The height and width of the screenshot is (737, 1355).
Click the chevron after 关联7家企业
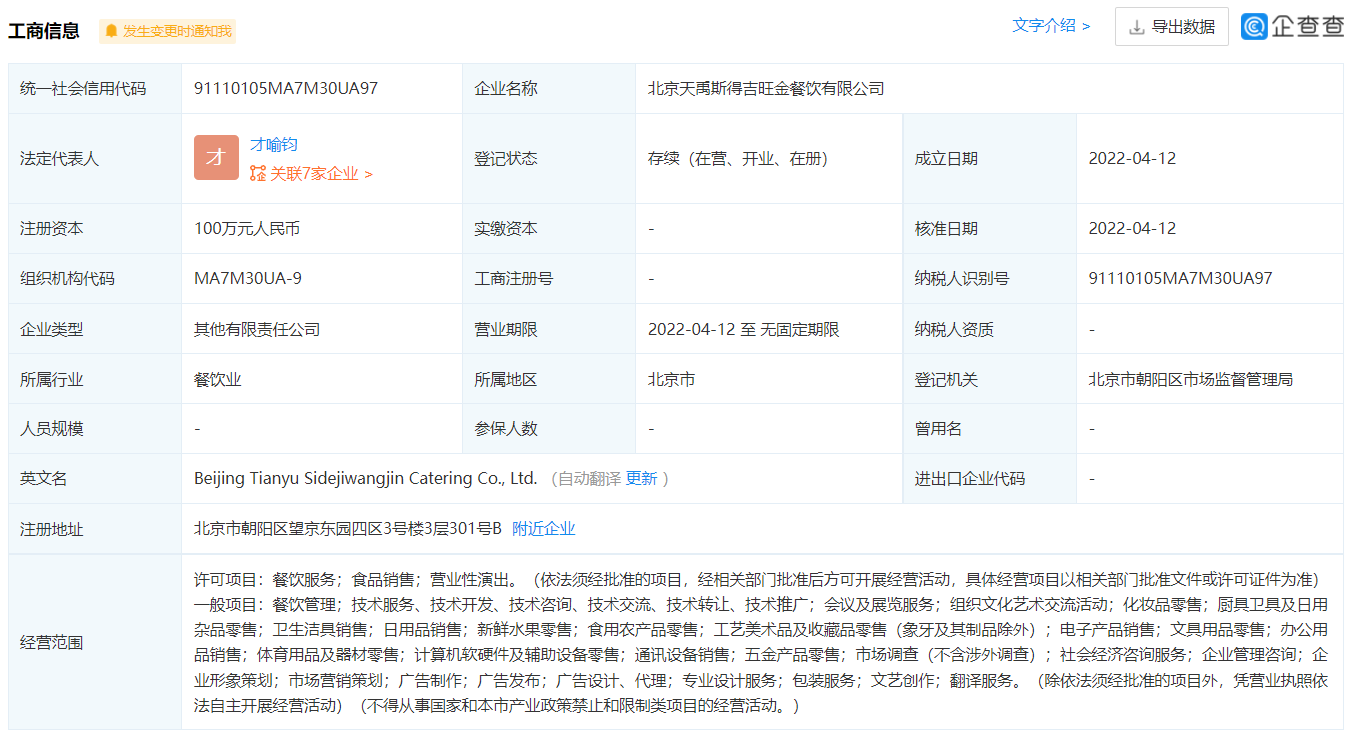point(366,172)
